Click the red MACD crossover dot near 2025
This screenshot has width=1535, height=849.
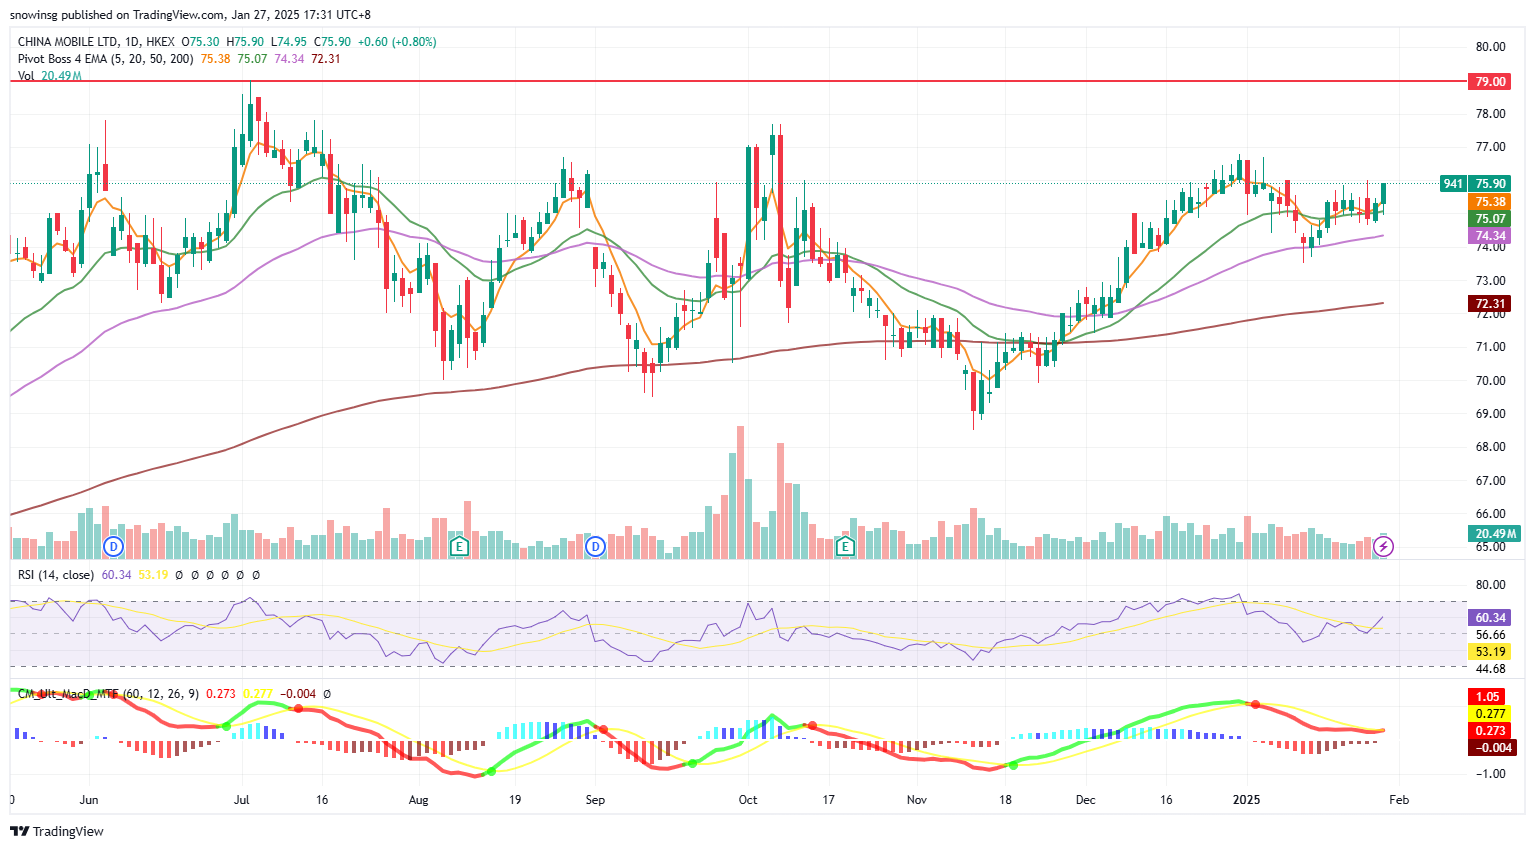click(1256, 705)
